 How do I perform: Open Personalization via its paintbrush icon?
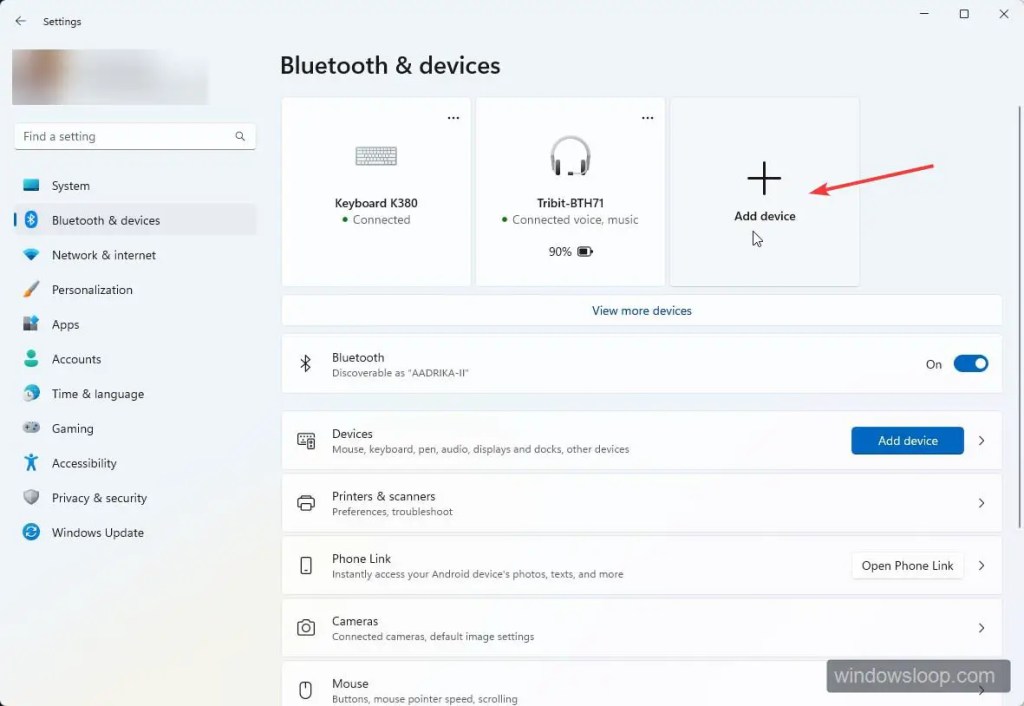click(31, 290)
